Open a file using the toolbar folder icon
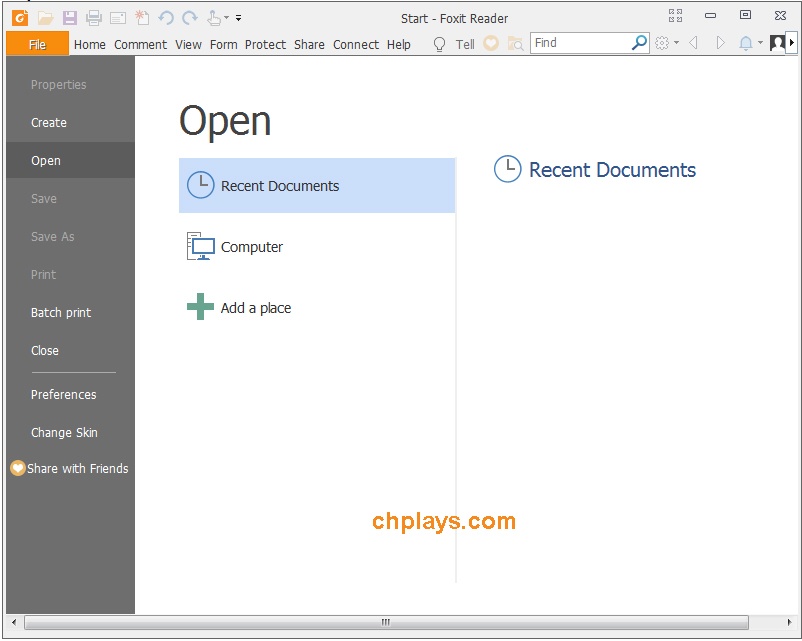The height and width of the screenshot is (641, 802). [46, 17]
